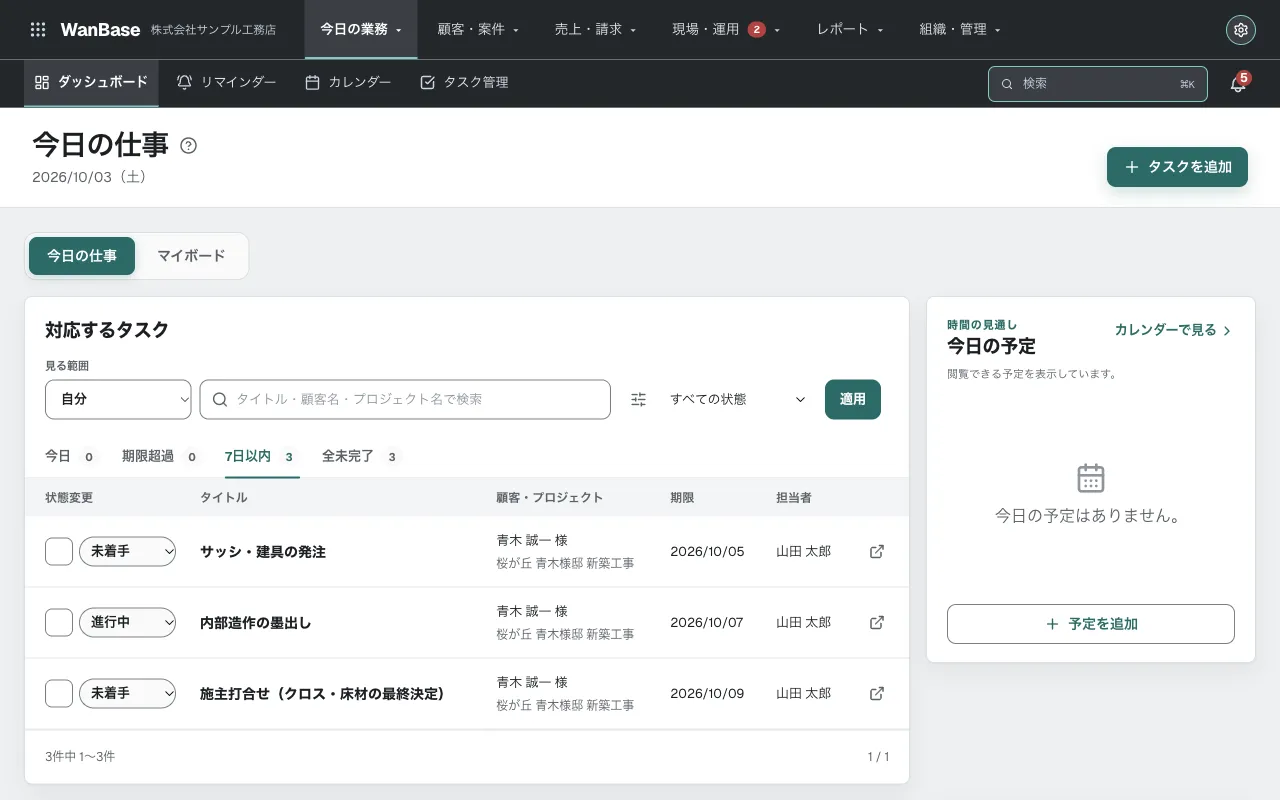
Task: Expand the 現場・運用 menu
Action: point(726,30)
